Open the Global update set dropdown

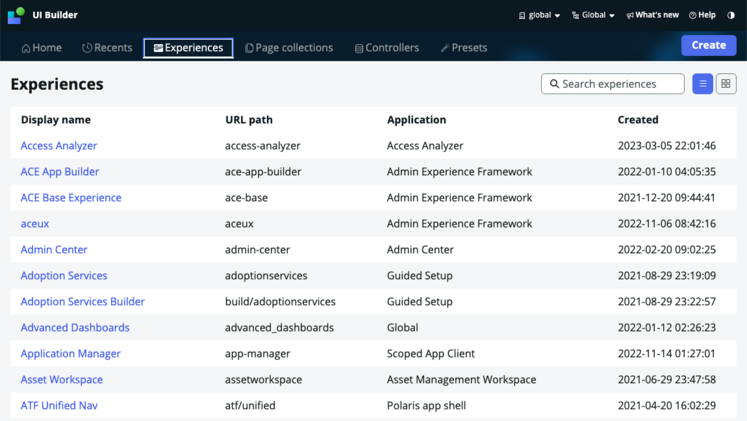tap(593, 15)
